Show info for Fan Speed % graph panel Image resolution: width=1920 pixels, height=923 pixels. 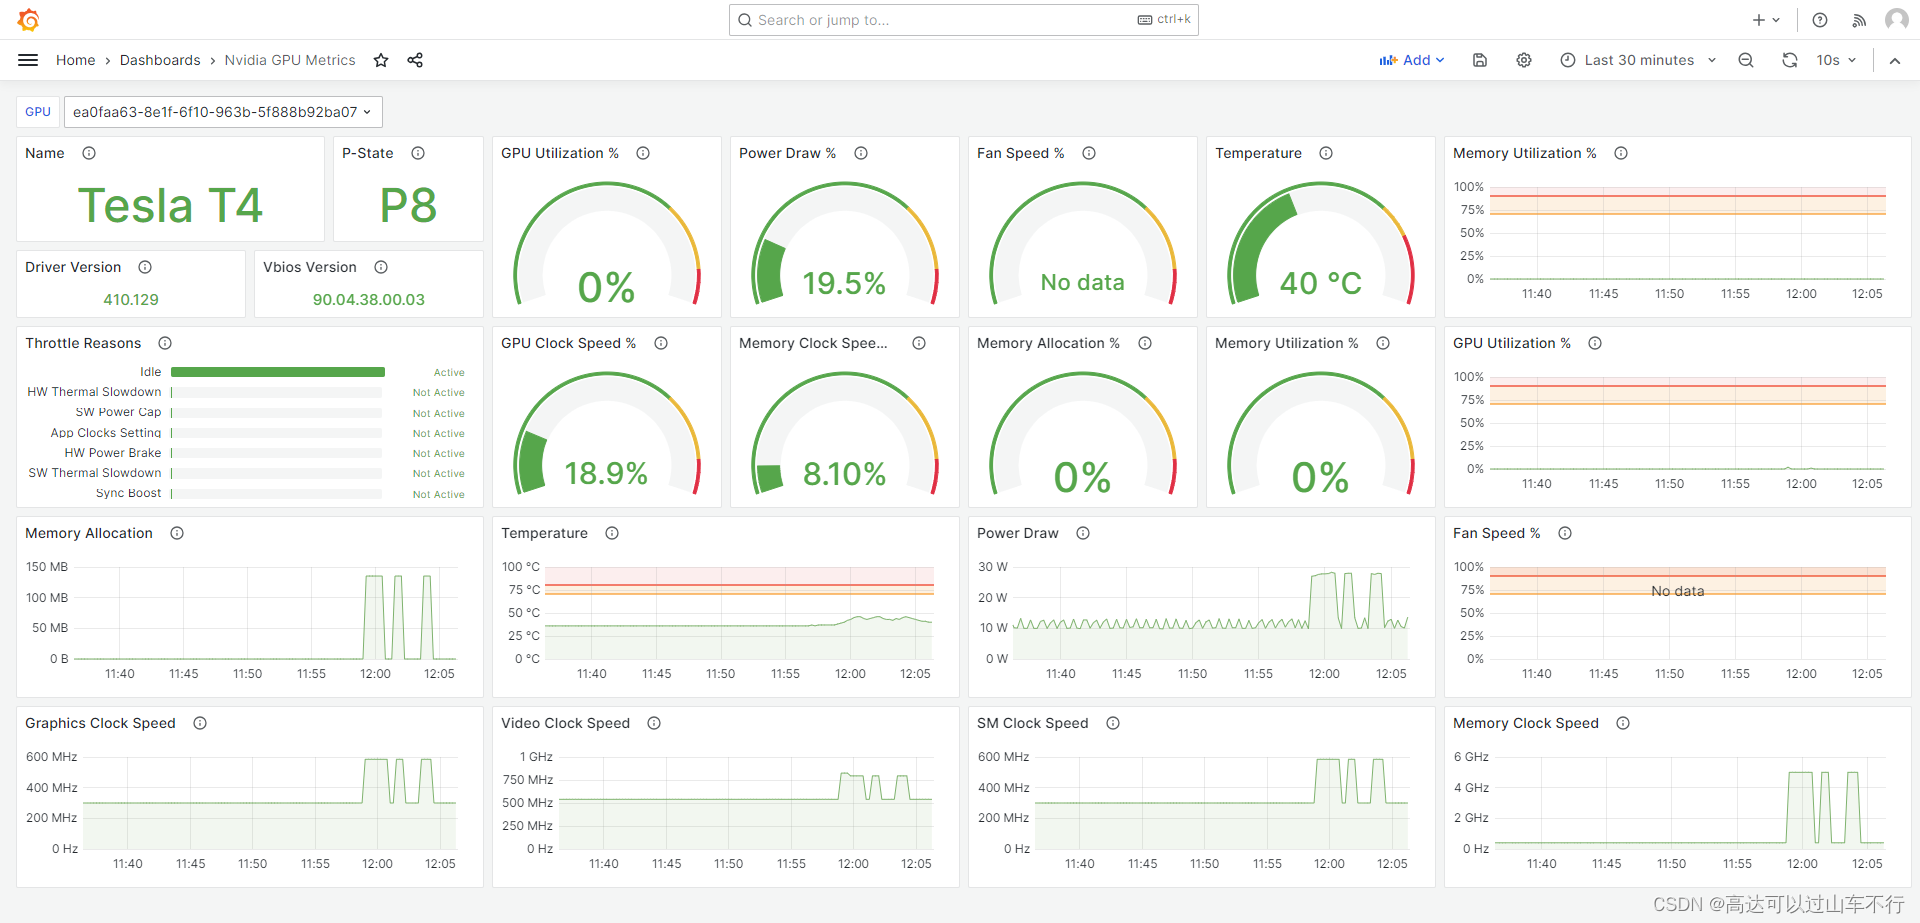[1565, 533]
